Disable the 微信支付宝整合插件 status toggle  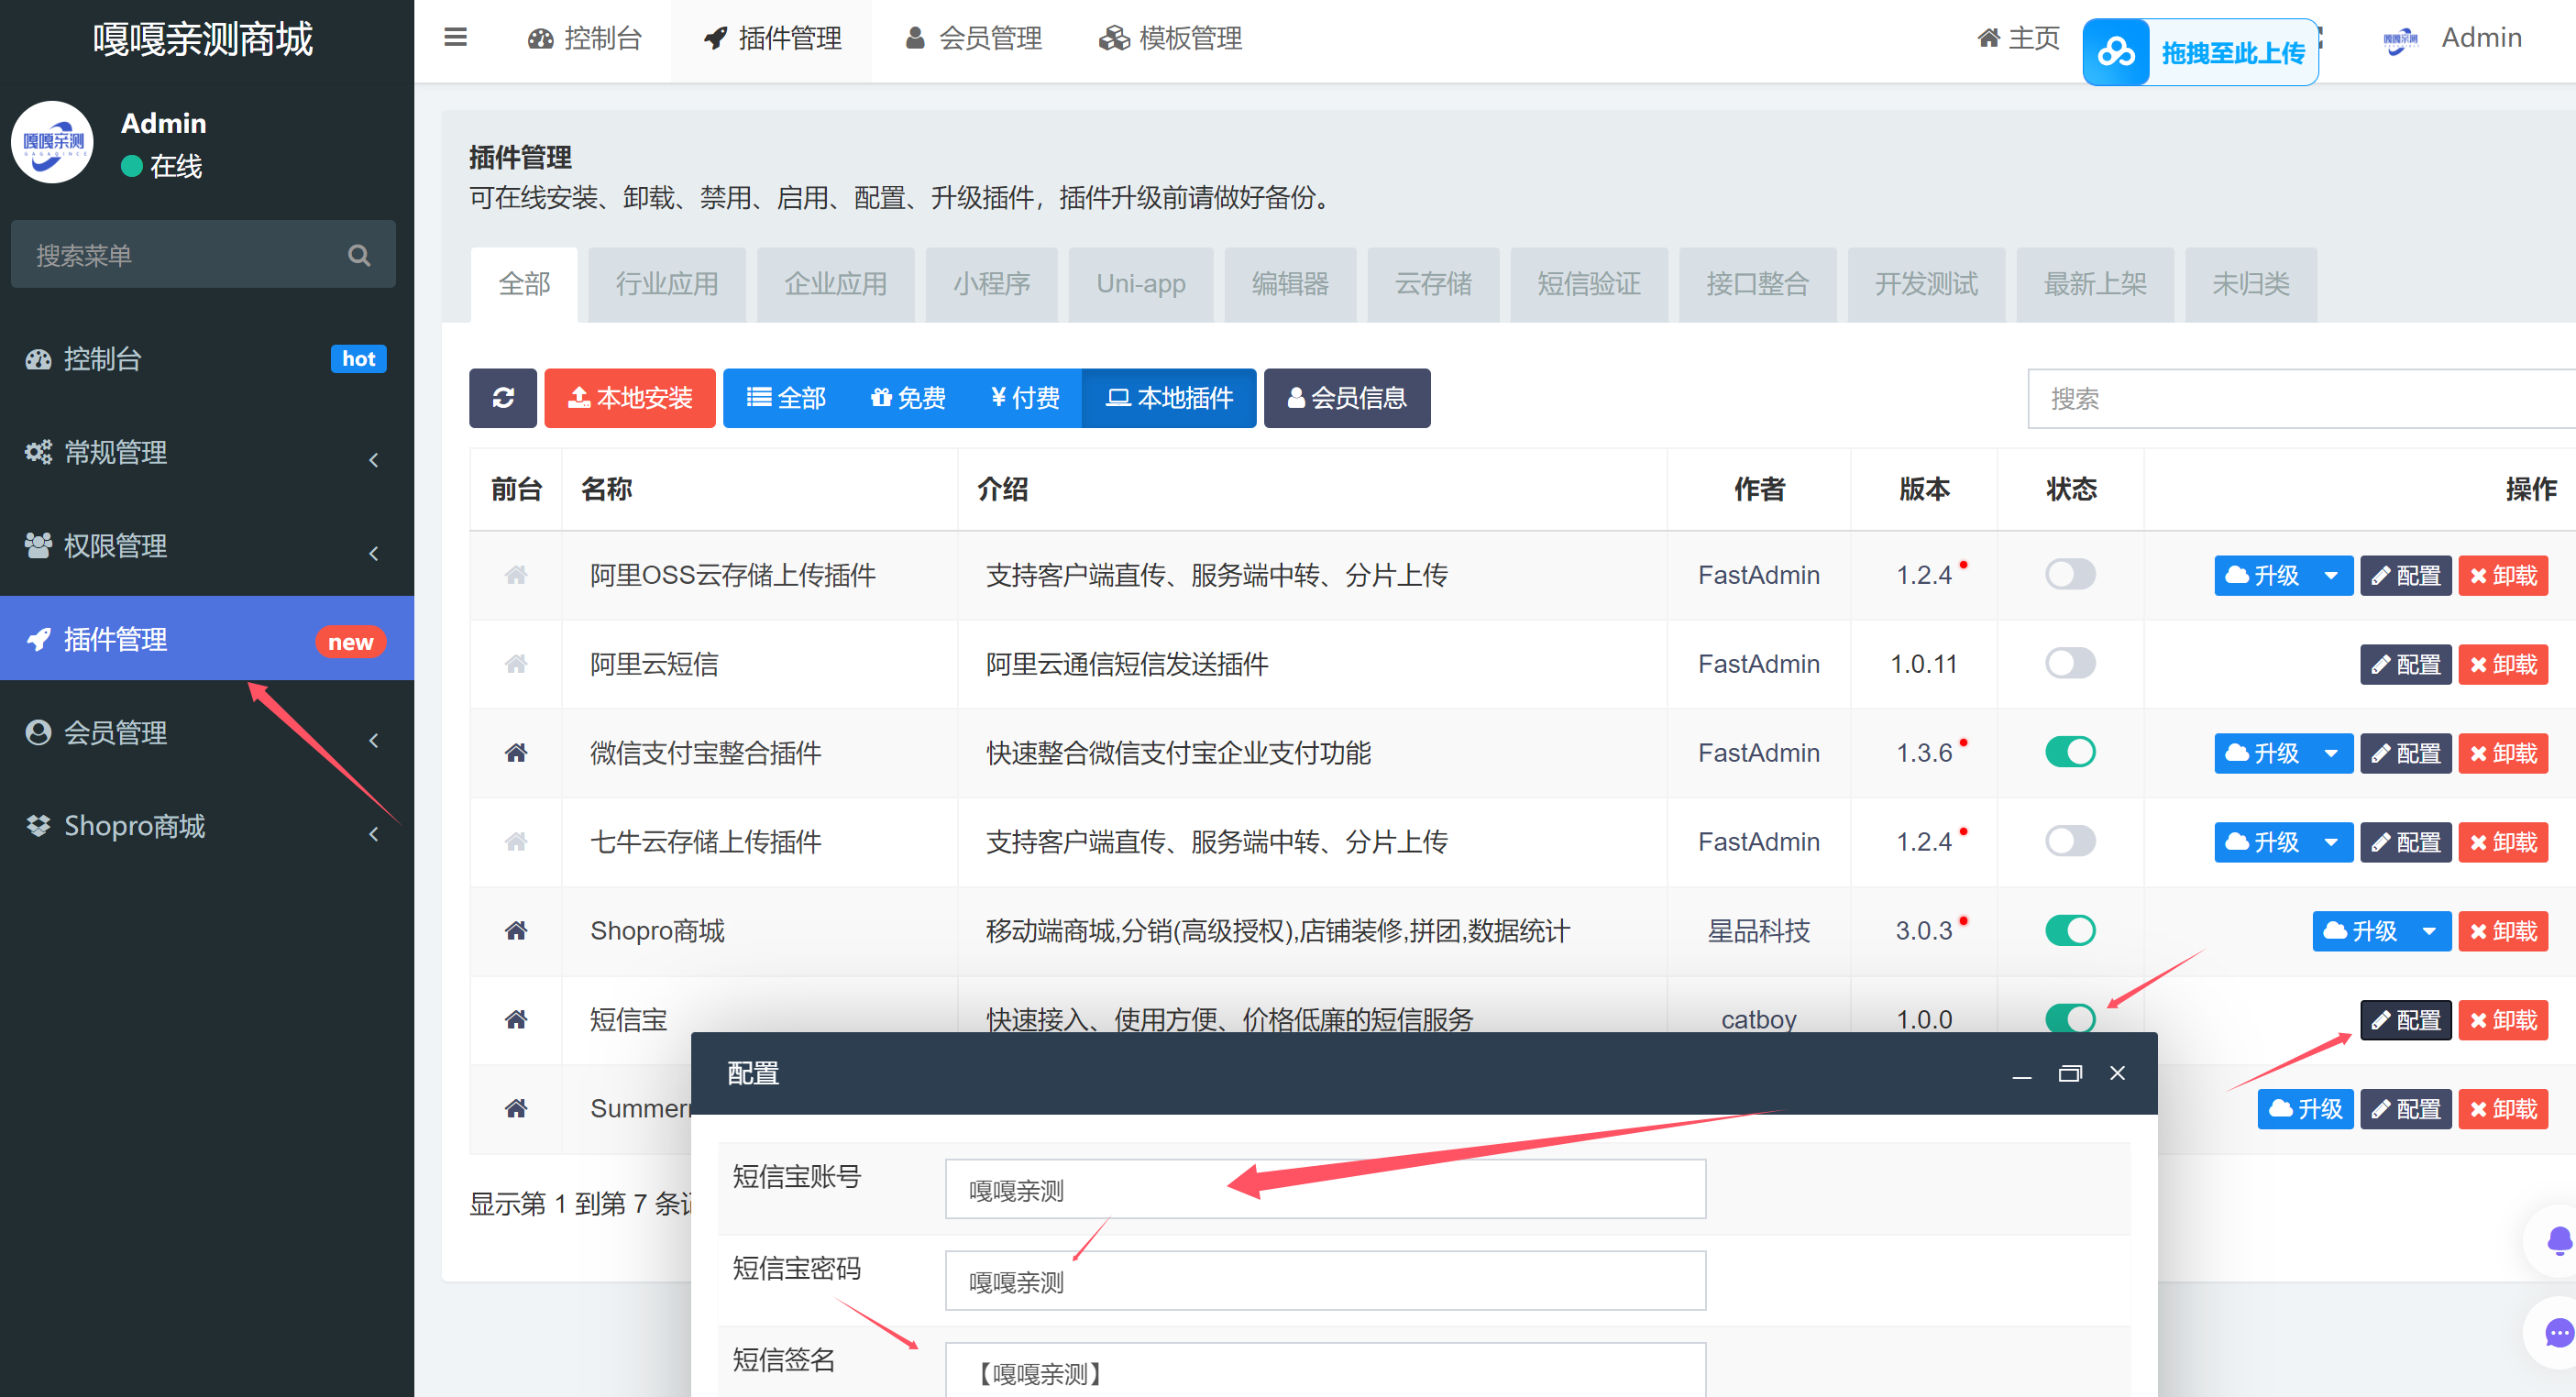coord(2069,752)
